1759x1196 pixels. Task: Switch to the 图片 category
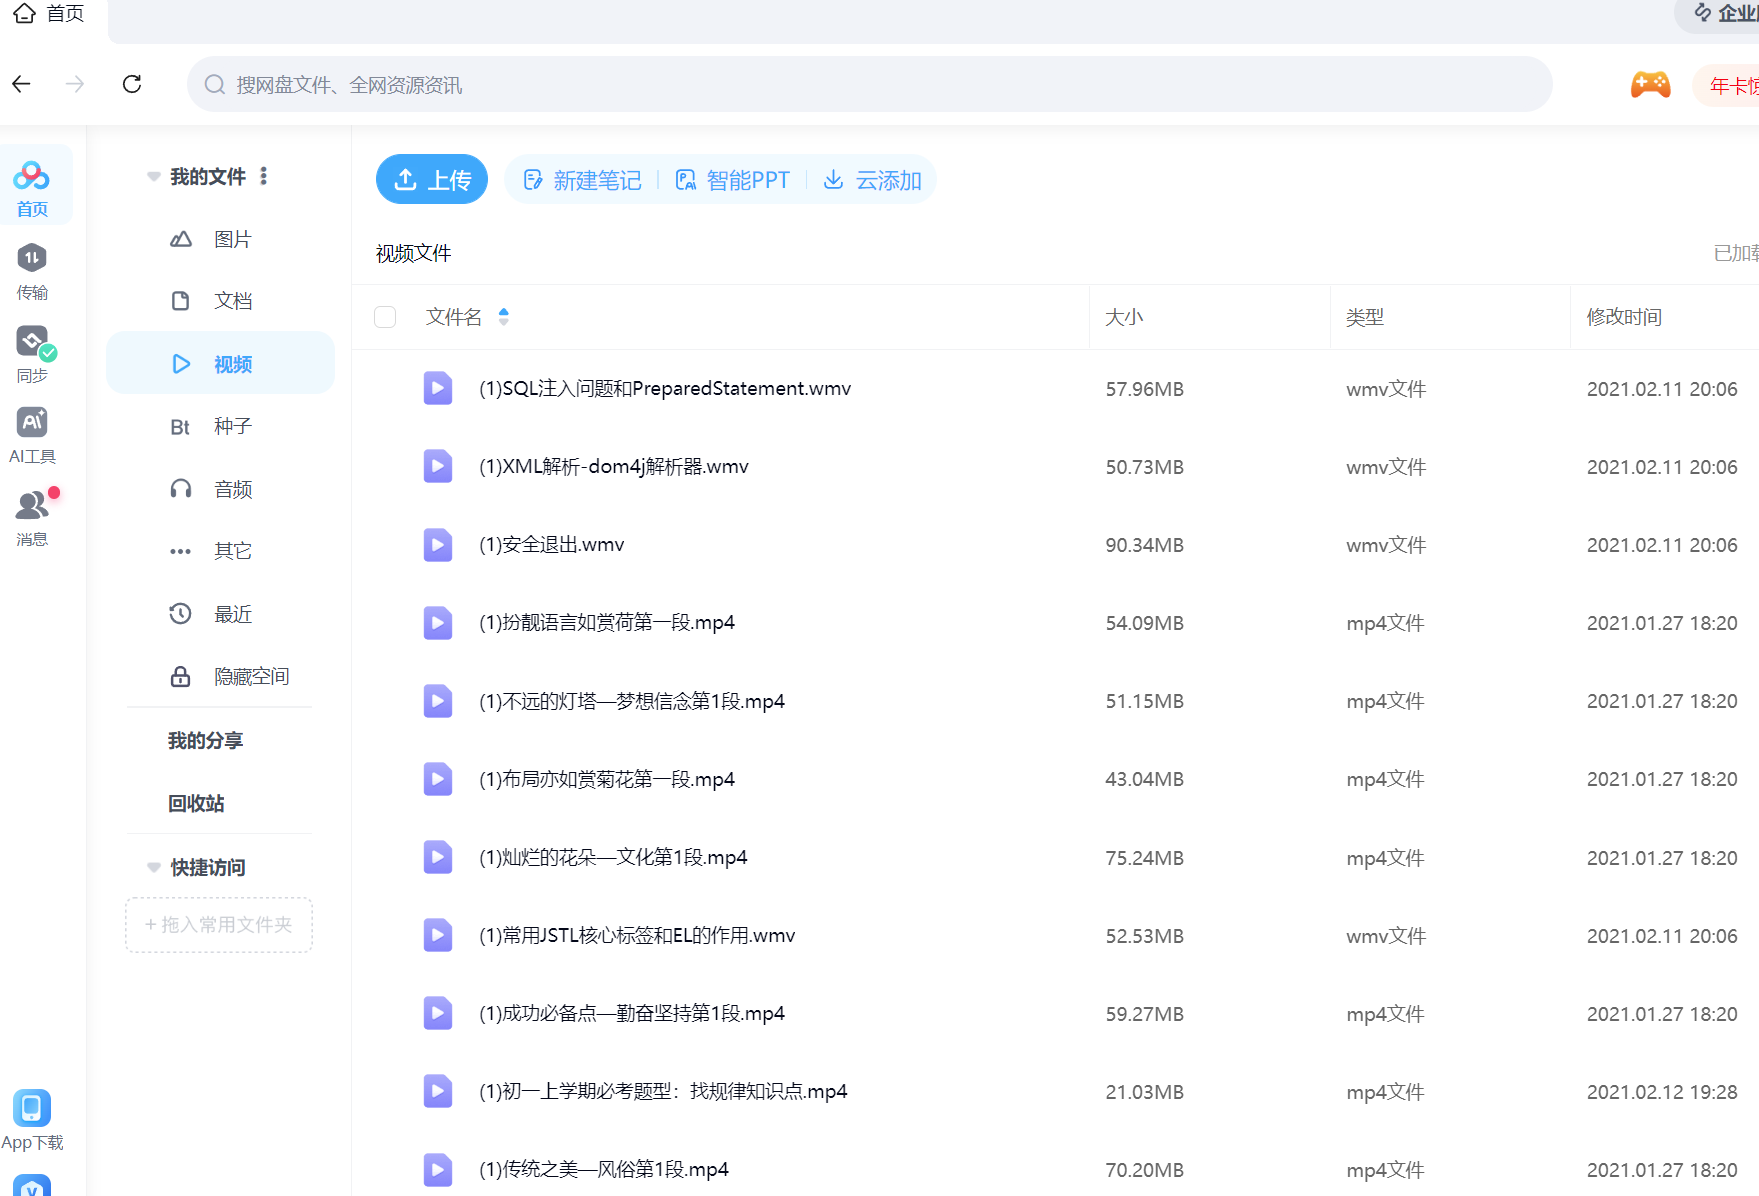[232, 239]
